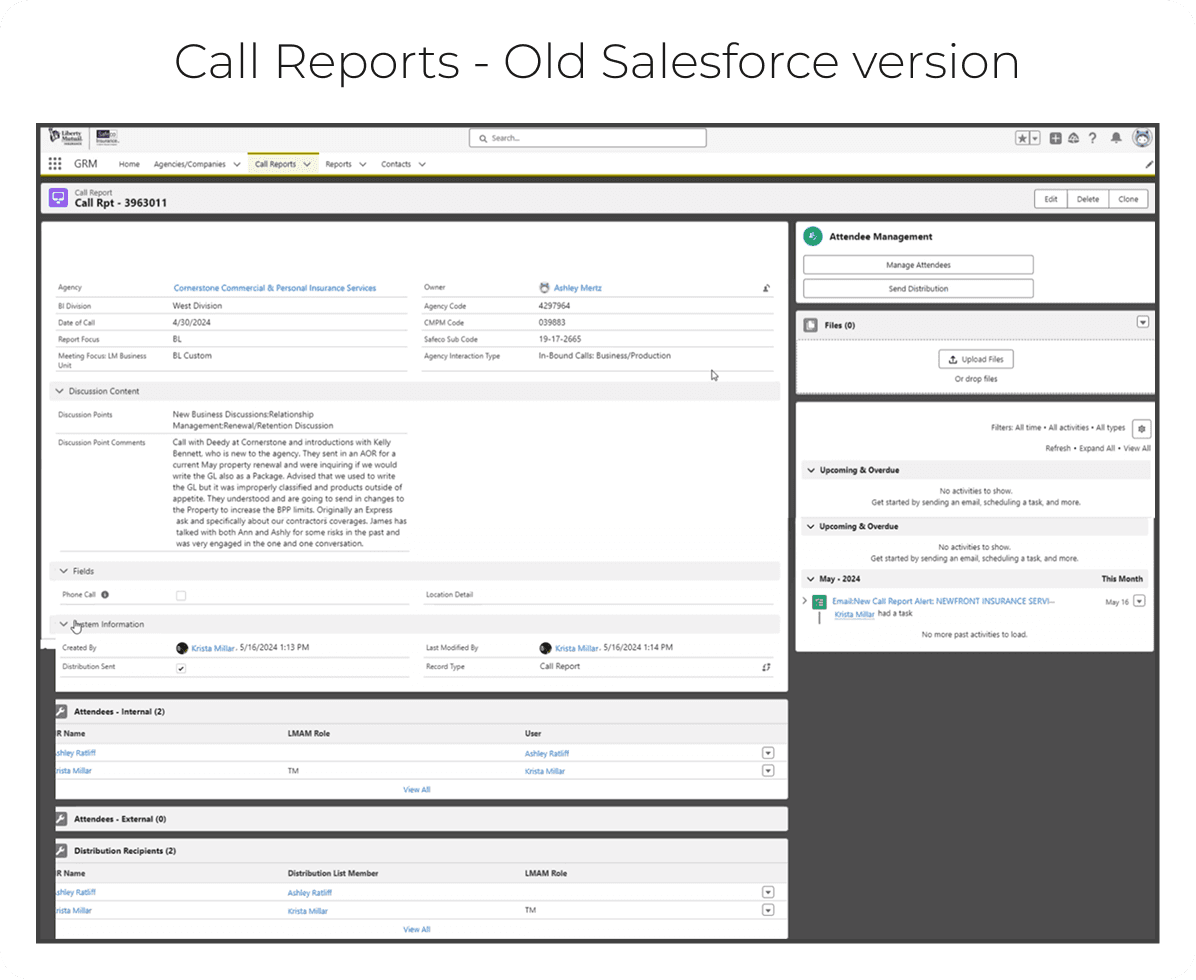Image resolution: width=1196 pixels, height=980 pixels.
Task: Click the Phone Call info icon
Action: point(105,595)
